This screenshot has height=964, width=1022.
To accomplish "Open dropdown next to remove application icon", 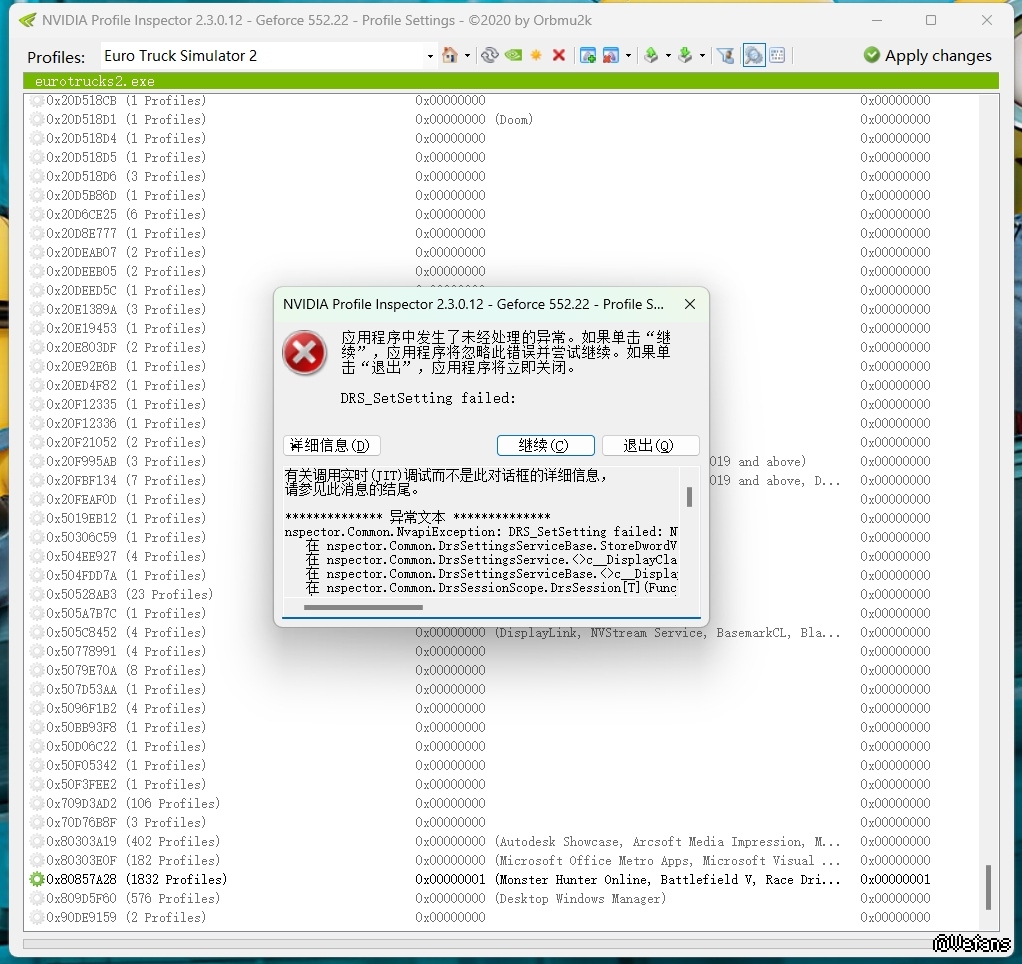I will coord(628,56).
